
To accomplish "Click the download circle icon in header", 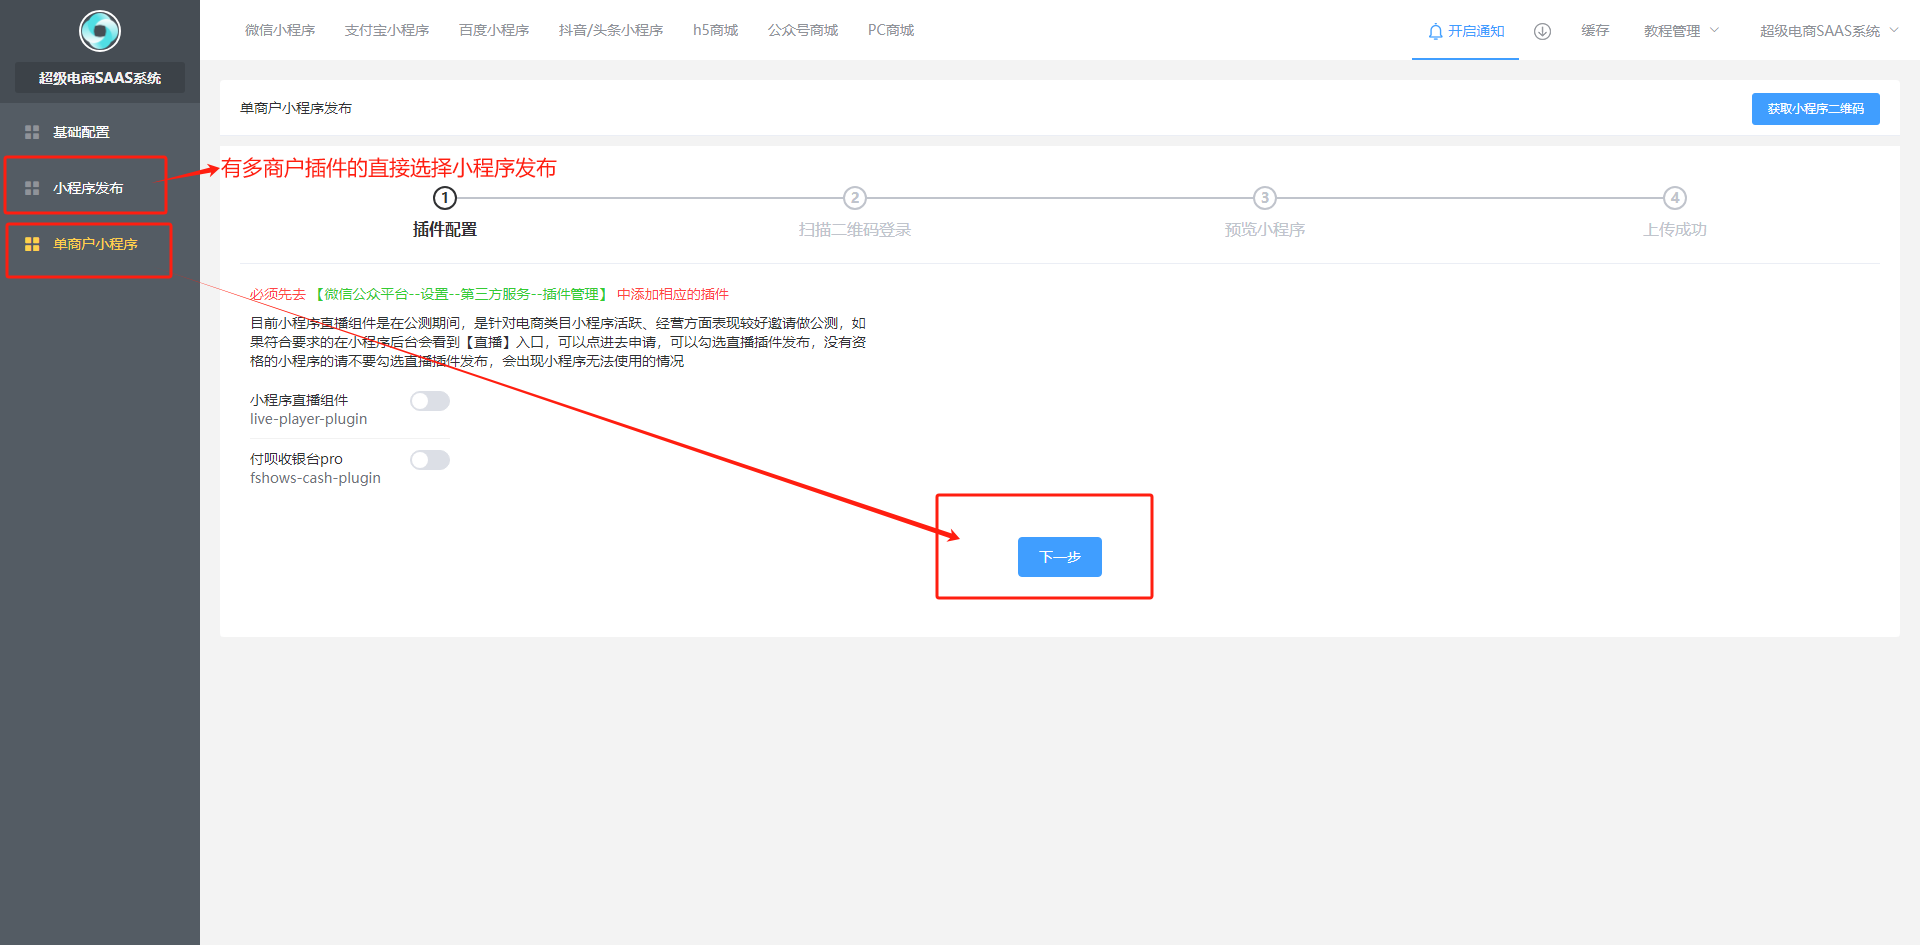I will tap(1542, 31).
